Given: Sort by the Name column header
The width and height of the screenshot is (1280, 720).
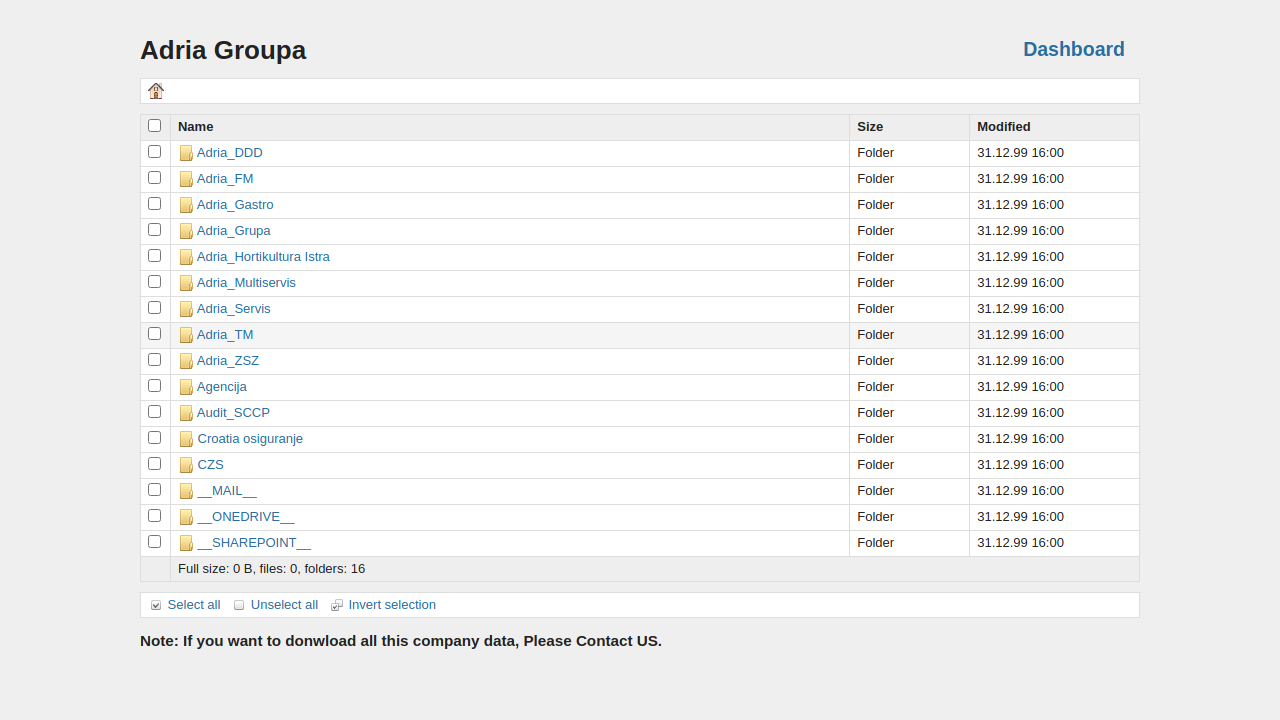Looking at the screenshot, I should [196, 127].
